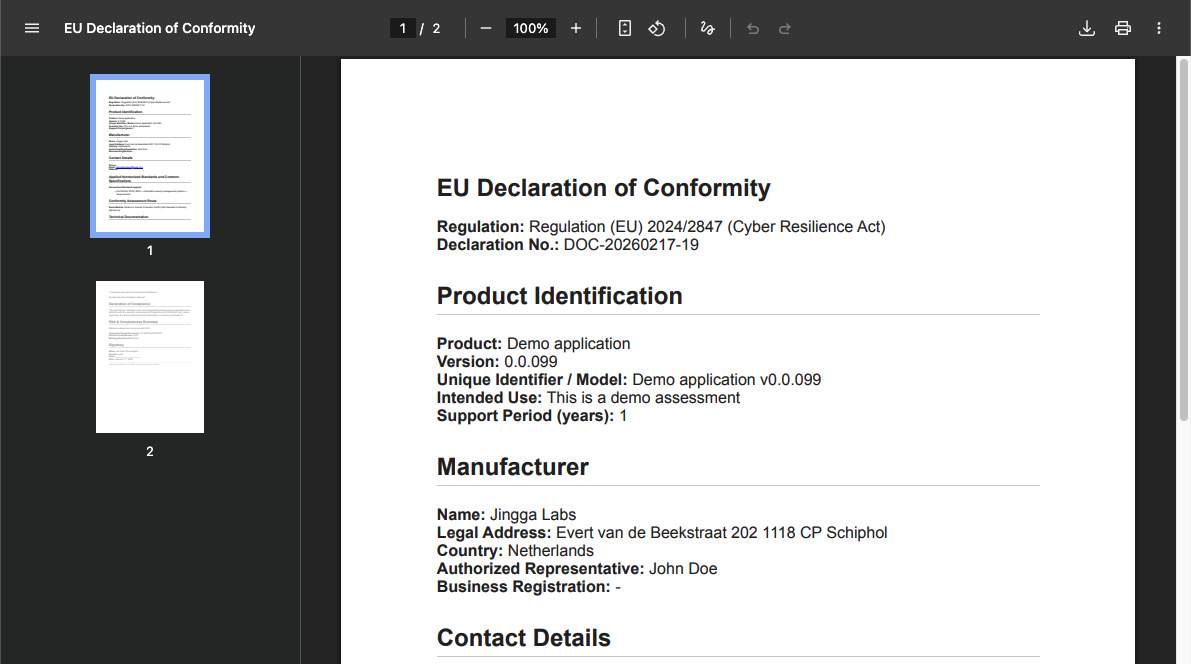Zoom in on the document

[x=576, y=28]
